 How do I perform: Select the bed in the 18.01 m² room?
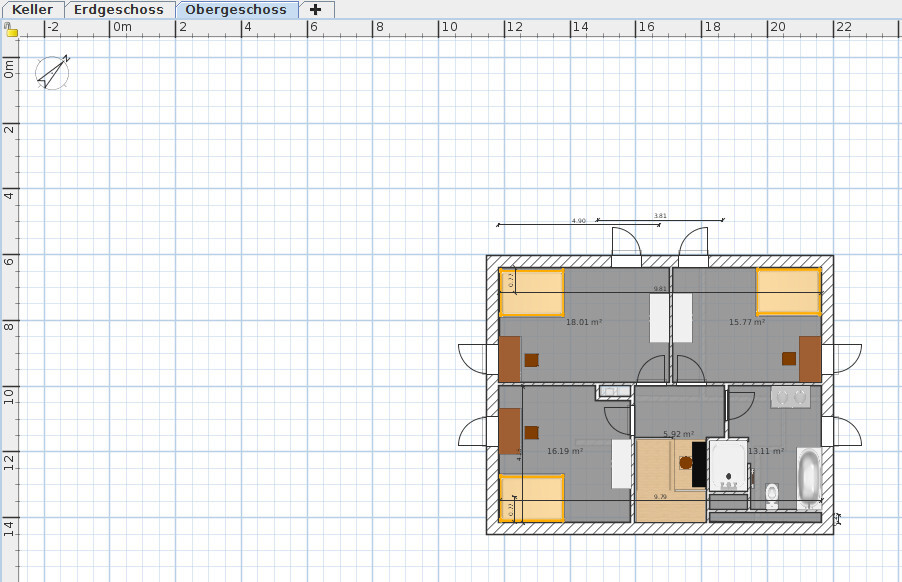(532, 292)
